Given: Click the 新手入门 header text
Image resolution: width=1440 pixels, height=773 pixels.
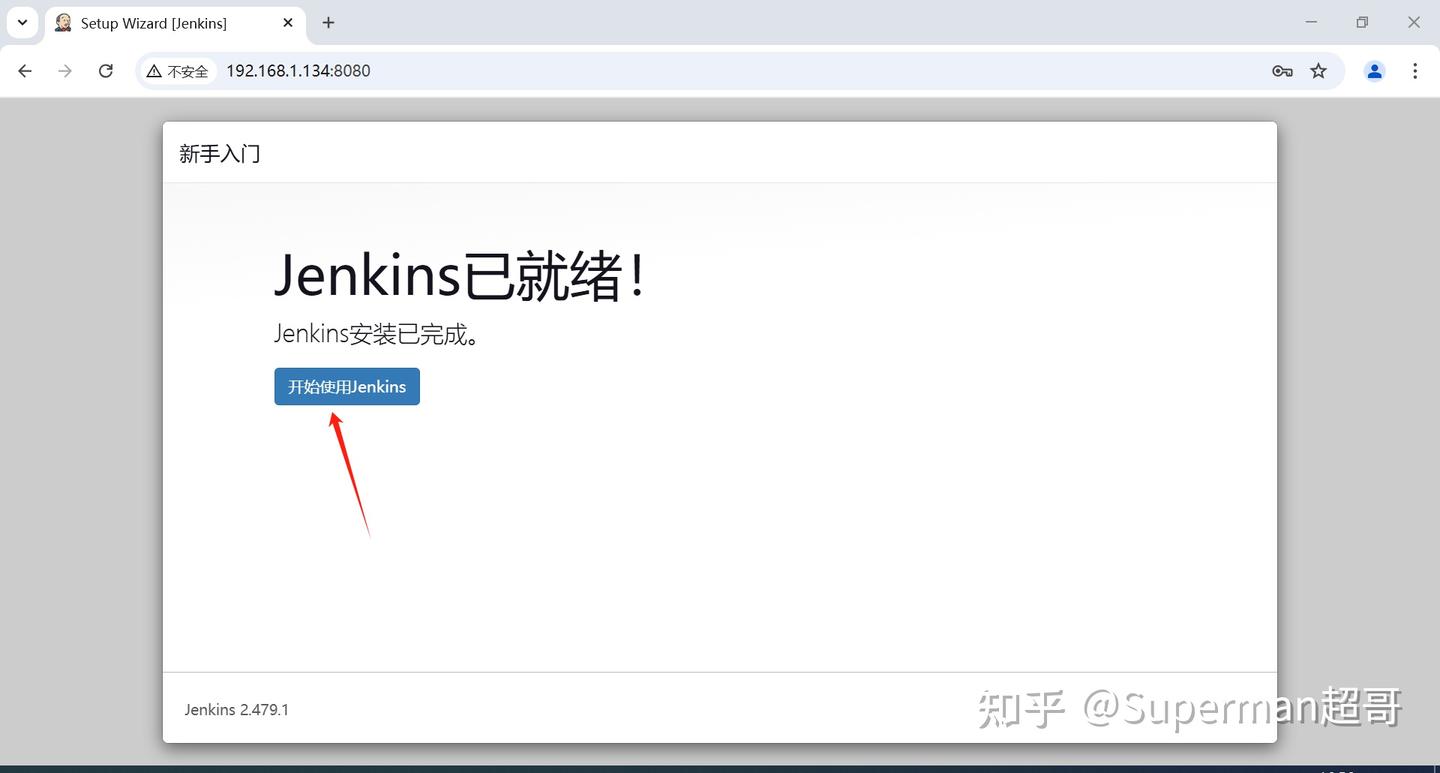Looking at the screenshot, I should 220,153.
